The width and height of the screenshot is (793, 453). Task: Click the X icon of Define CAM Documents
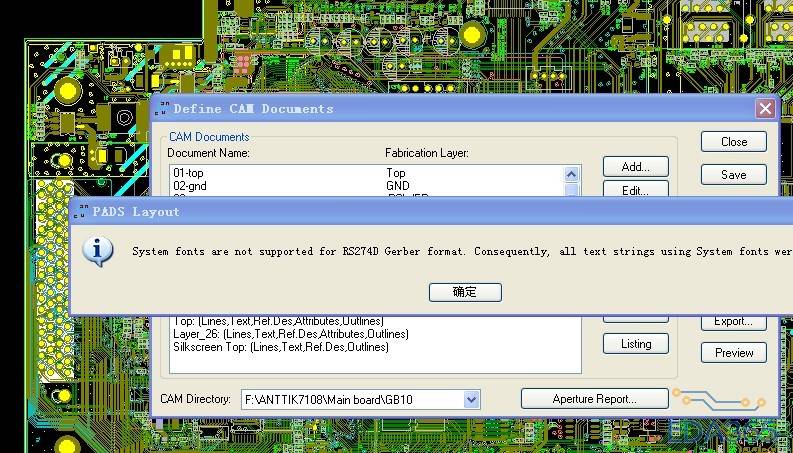(x=765, y=108)
